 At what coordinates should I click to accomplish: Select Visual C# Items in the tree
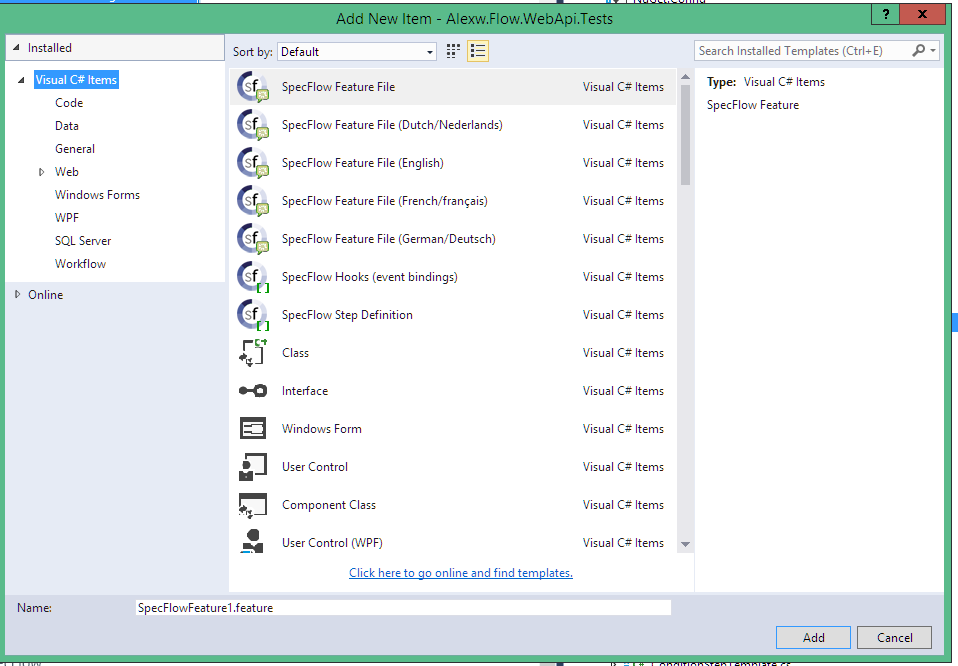tap(76, 80)
